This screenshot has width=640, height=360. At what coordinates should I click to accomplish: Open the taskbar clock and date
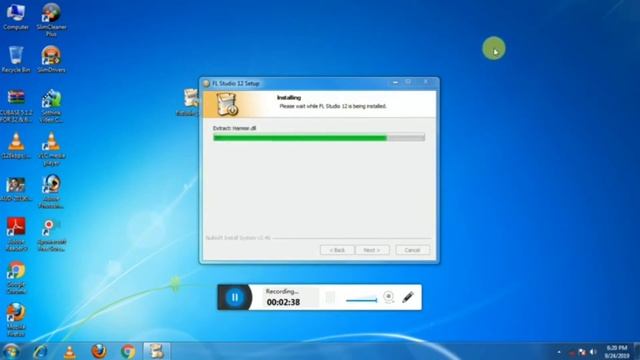click(617, 352)
